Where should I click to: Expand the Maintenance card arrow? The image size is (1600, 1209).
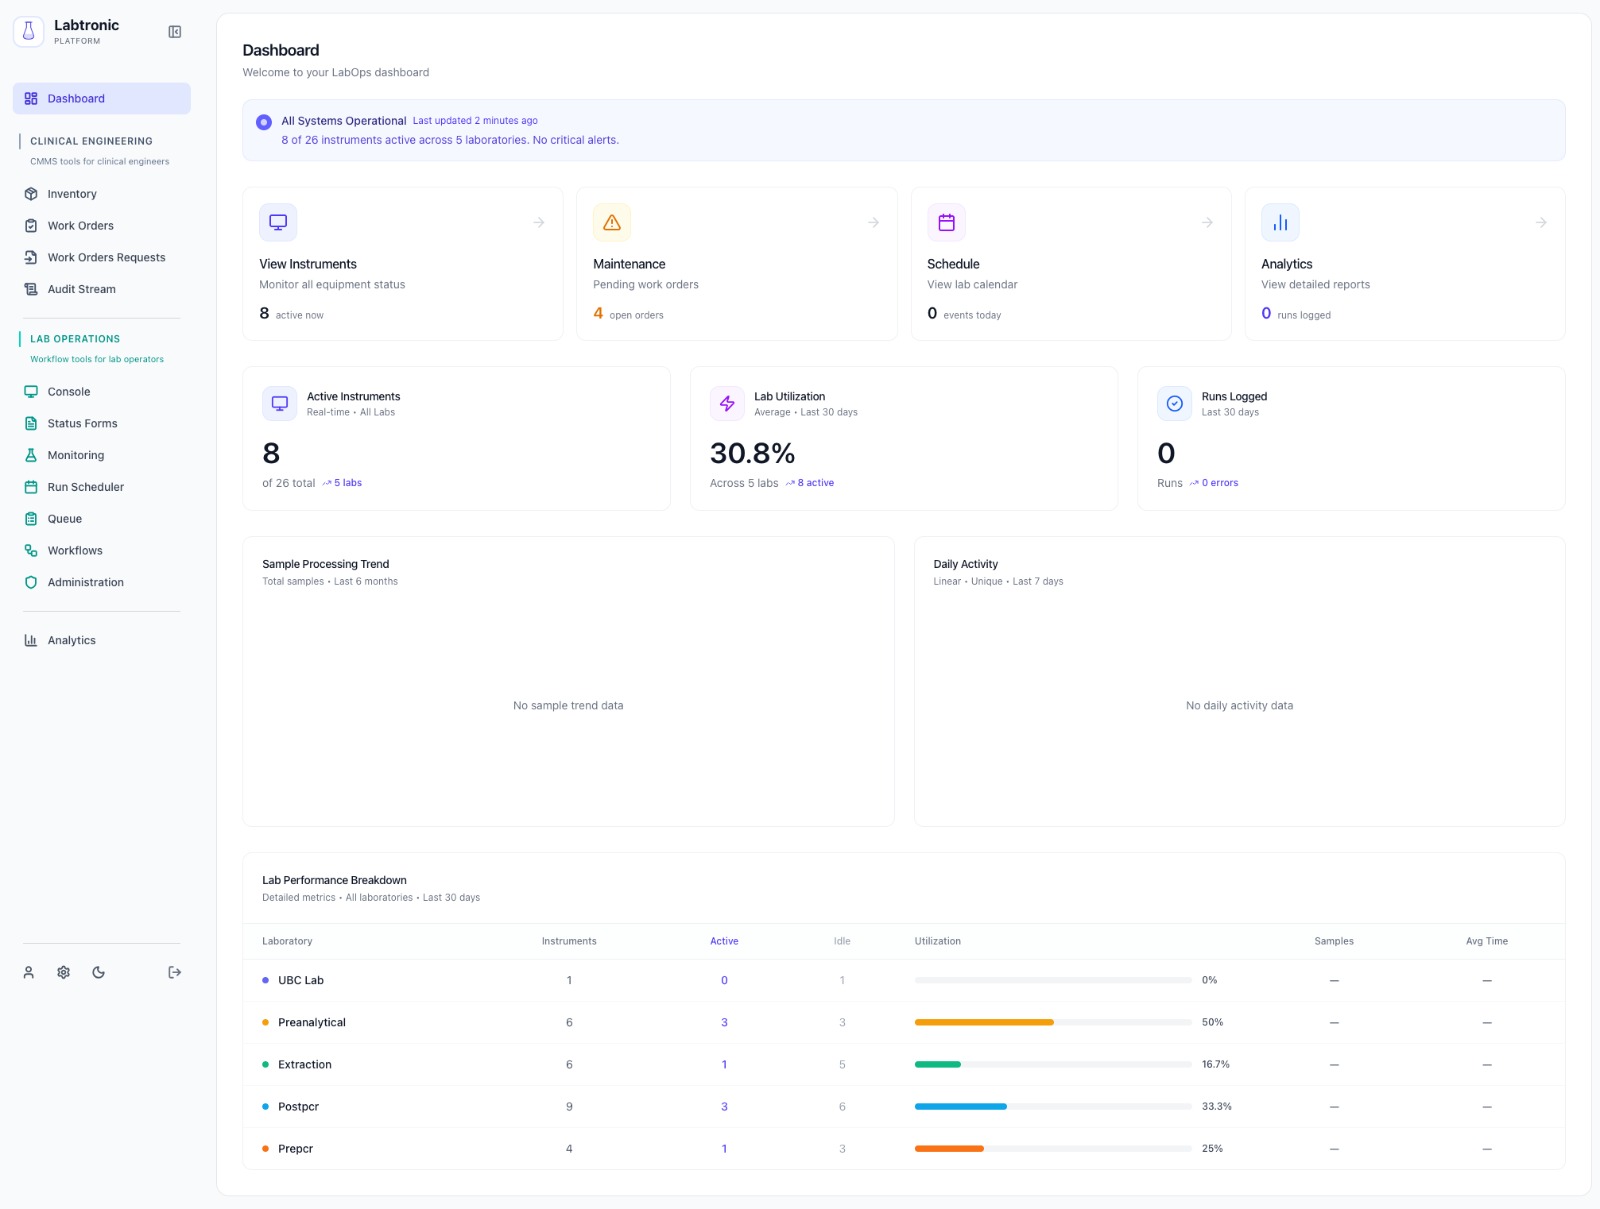(874, 222)
